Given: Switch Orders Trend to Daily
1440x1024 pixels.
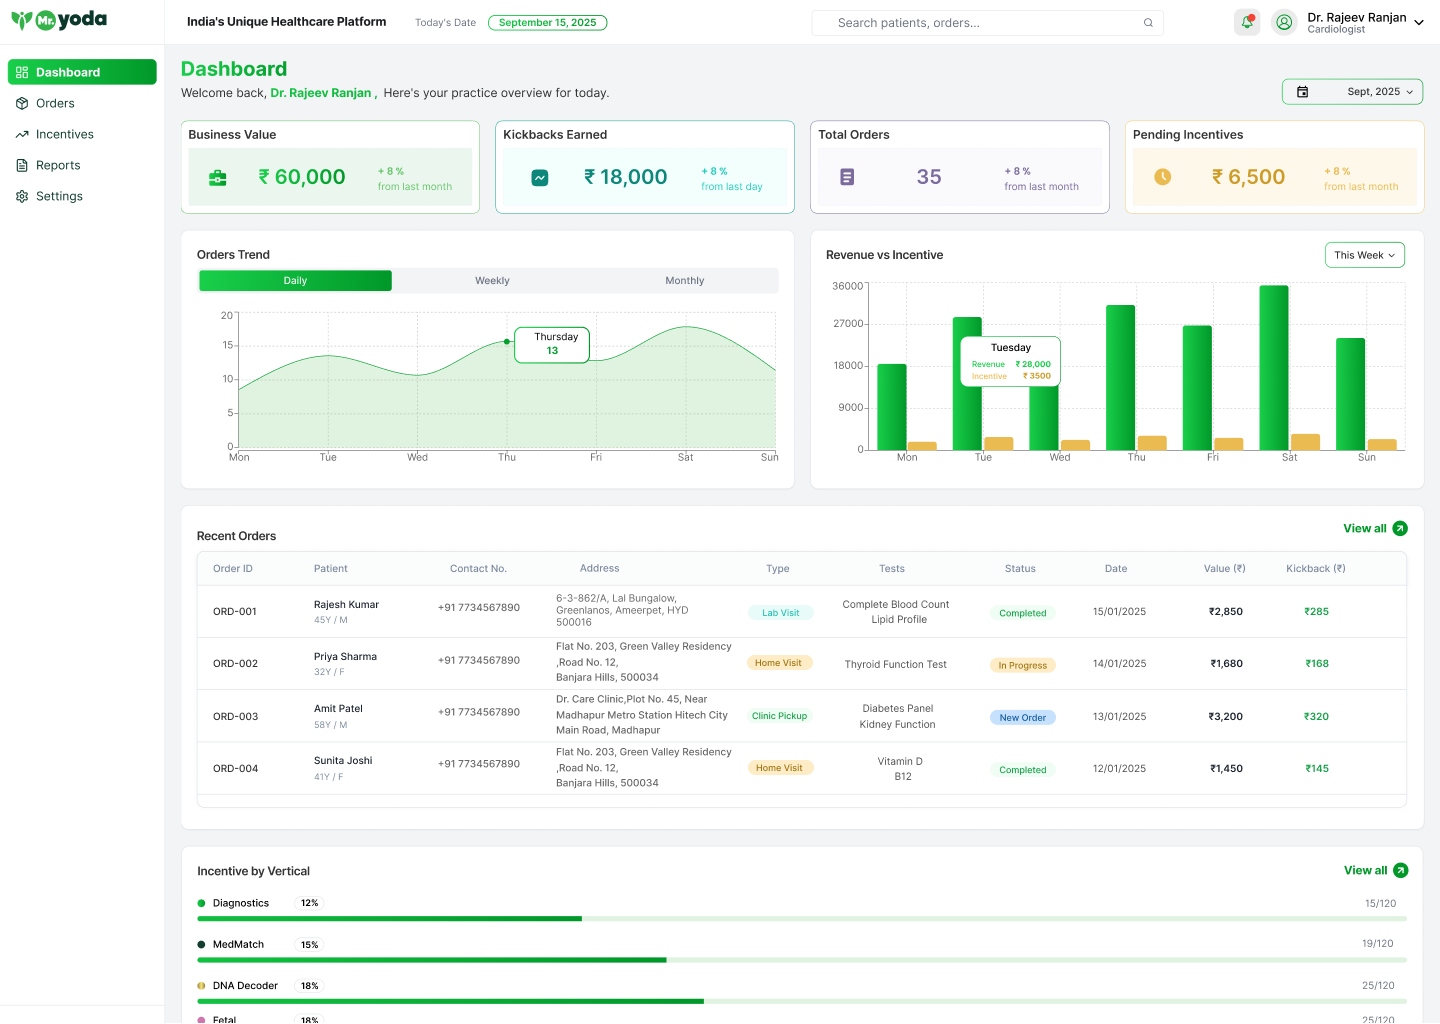Looking at the screenshot, I should point(295,281).
